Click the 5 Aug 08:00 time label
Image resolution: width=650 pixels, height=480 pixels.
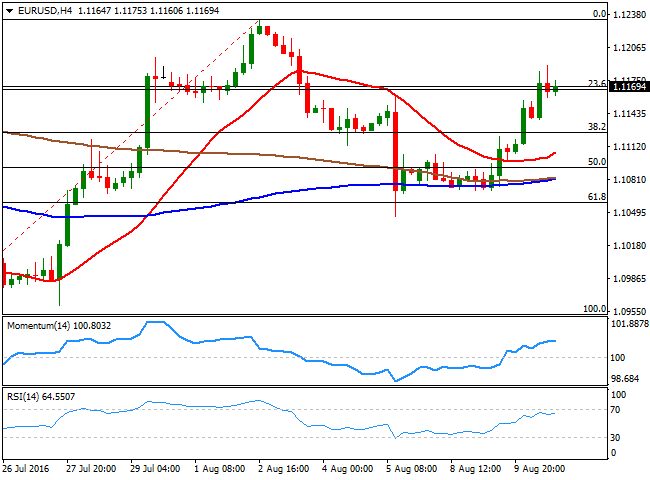(x=412, y=469)
